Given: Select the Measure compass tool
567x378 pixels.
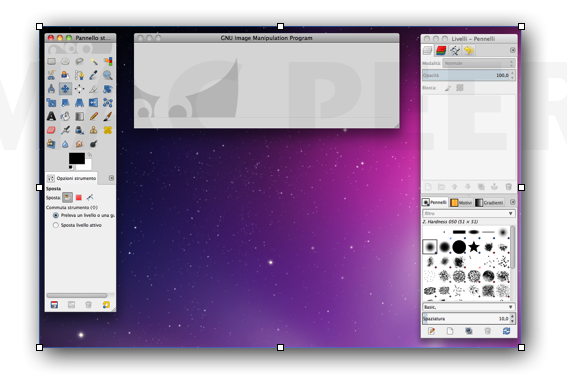Looking at the screenshot, I should tap(52, 89).
